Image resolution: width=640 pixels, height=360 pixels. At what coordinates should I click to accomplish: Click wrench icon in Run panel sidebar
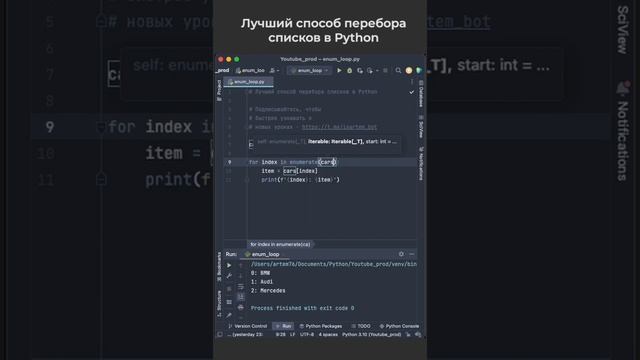click(x=229, y=276)
